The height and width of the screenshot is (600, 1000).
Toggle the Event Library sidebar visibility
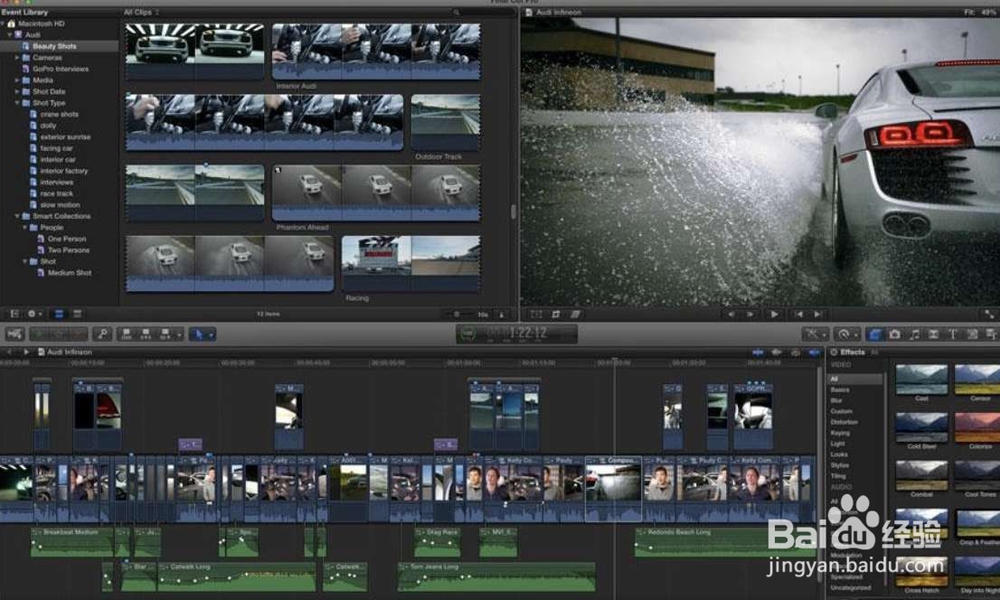[14, 314]
